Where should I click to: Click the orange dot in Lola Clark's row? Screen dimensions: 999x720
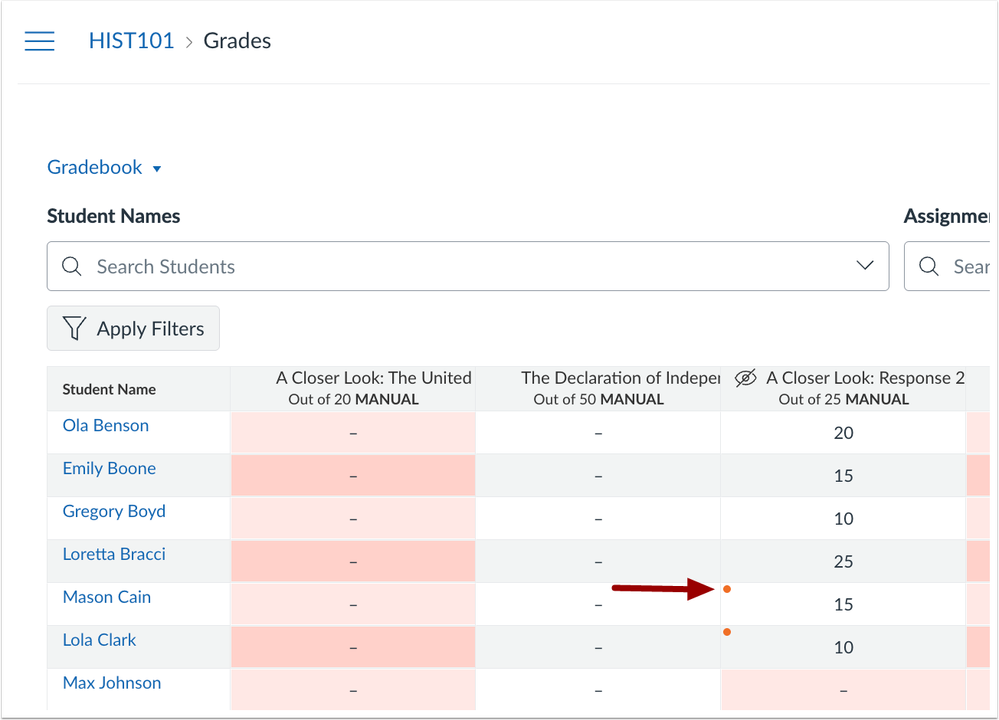[x=727, y=632]
